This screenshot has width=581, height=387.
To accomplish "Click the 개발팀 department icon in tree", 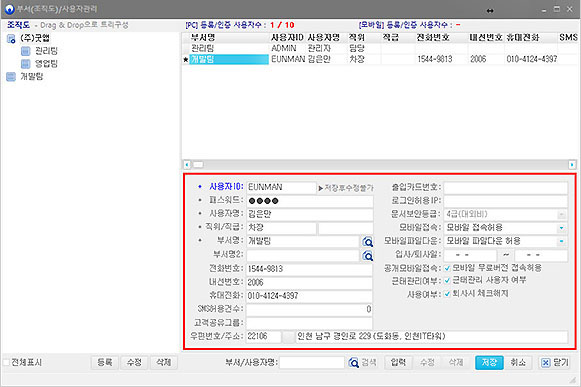I will 11,77.
